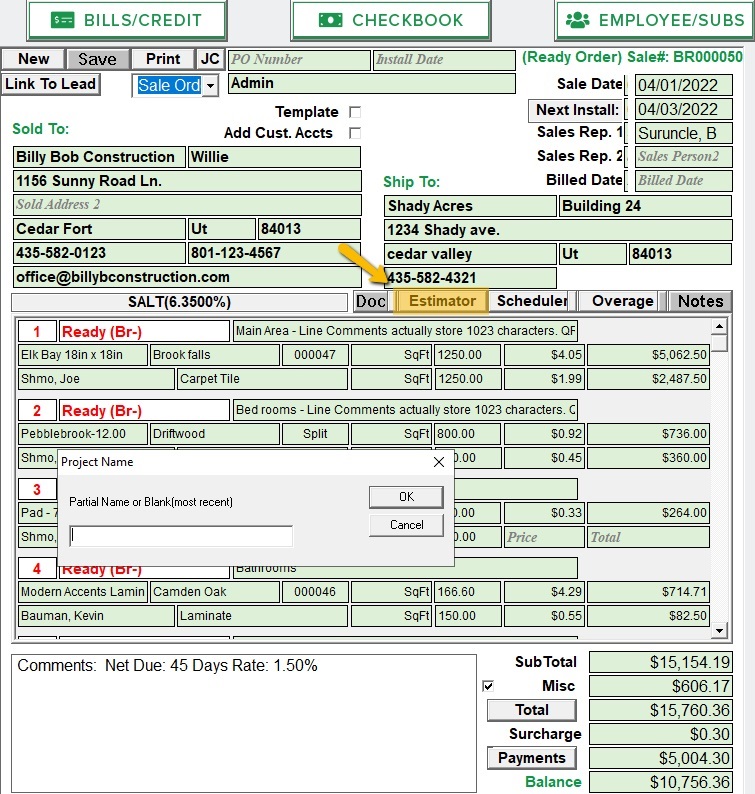Viewport: 755px width, 794px height.
Task: Click the Driftwood color cell
Action: [x=215, y=434]
